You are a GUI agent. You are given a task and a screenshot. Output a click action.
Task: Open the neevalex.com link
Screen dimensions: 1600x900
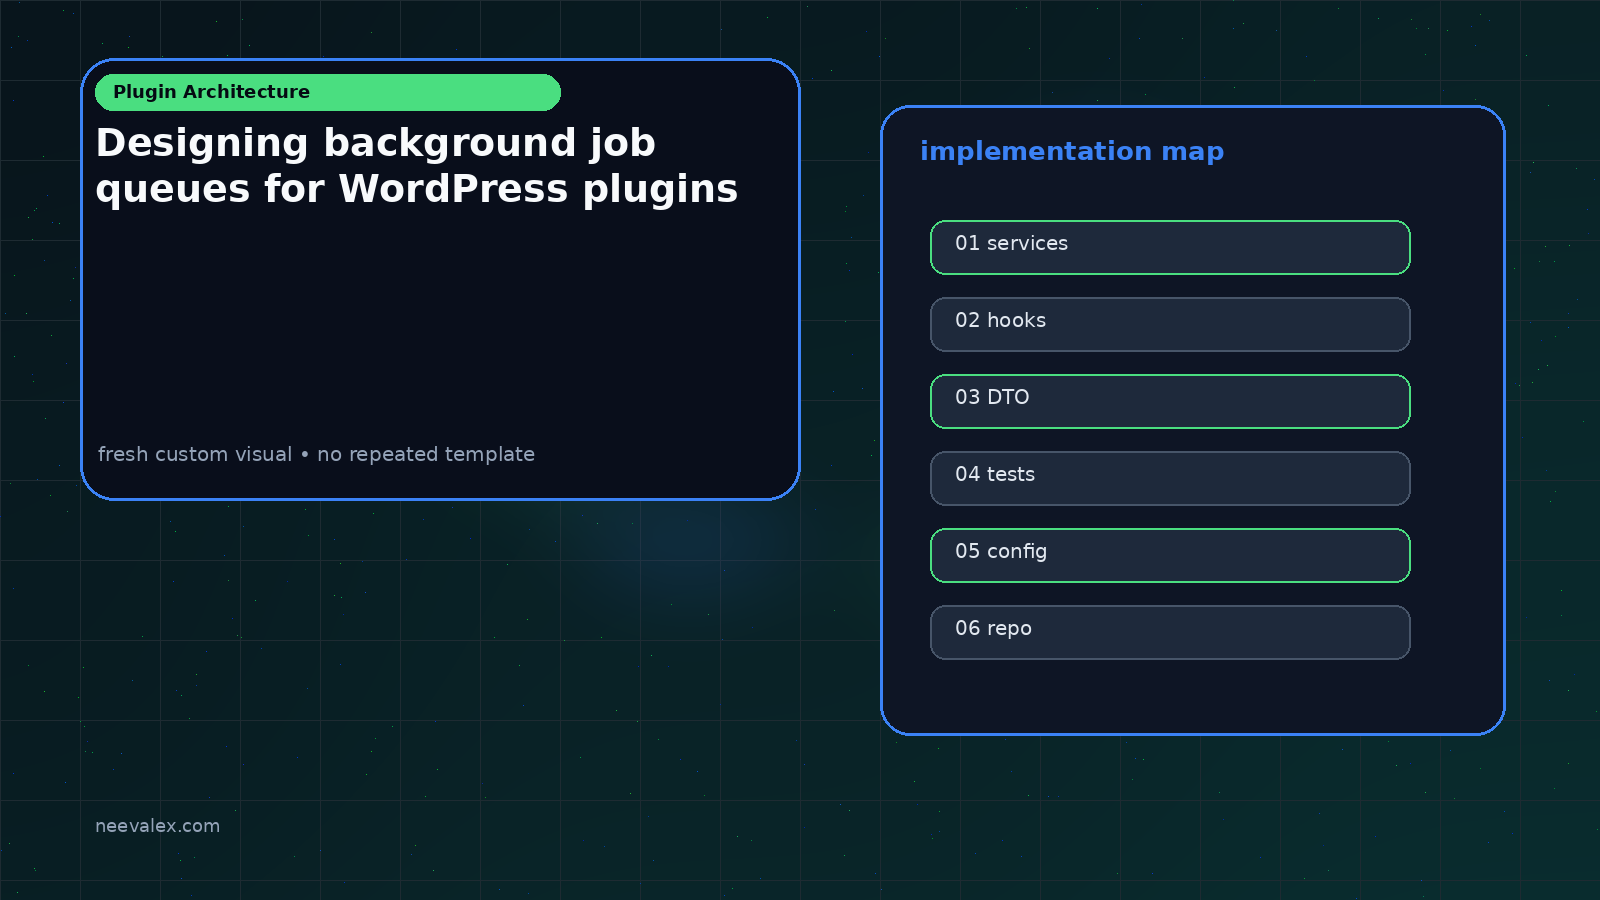point(157,826)
